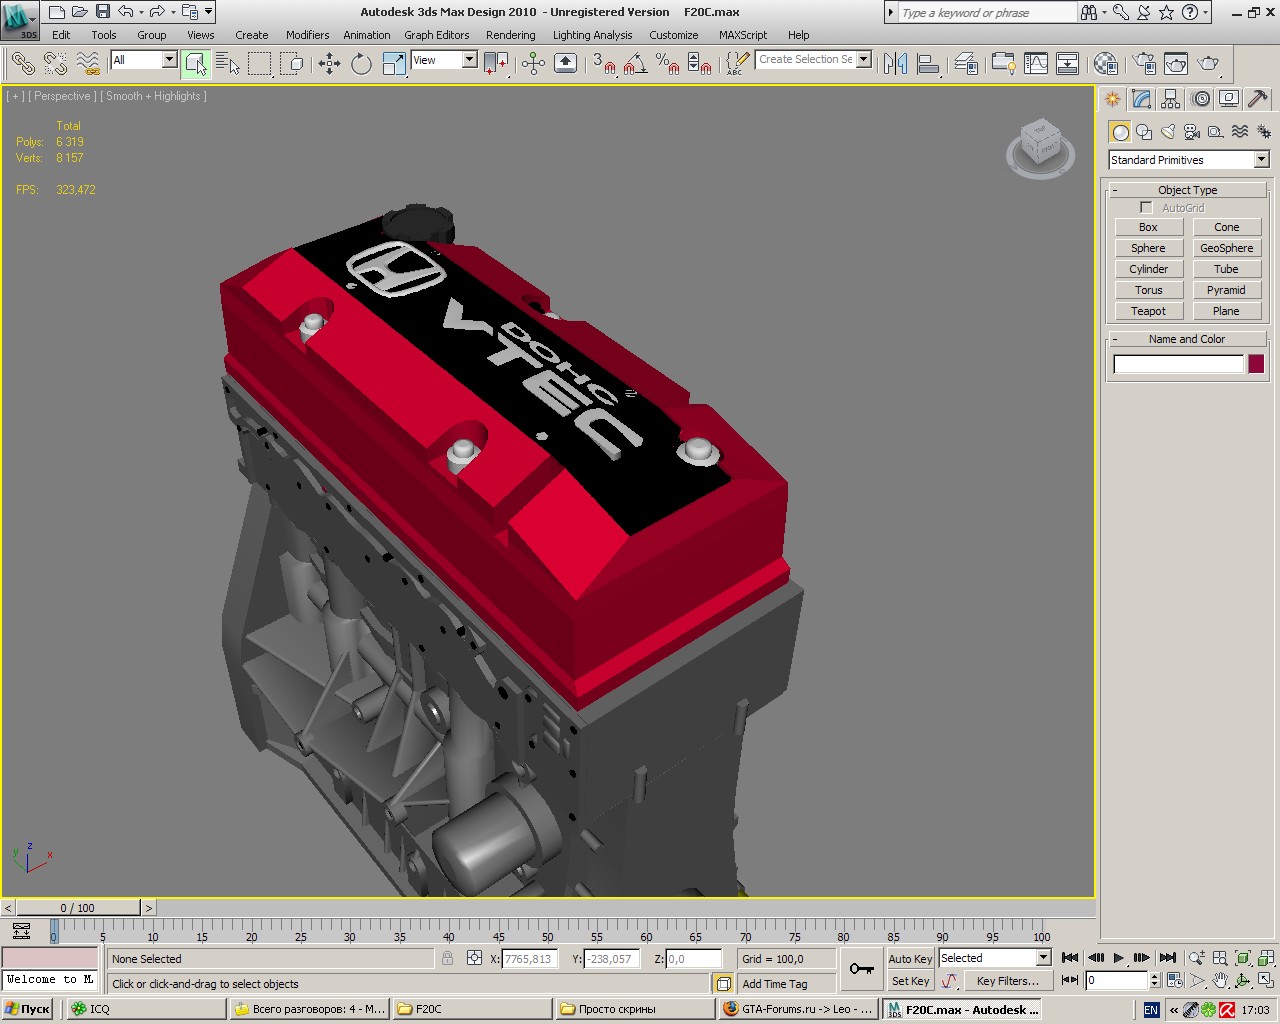Viewport: 1280px width, 1024px height.
Task: Select the Select and Link tool
Action: pyautogui.click(x=22, y=64)
